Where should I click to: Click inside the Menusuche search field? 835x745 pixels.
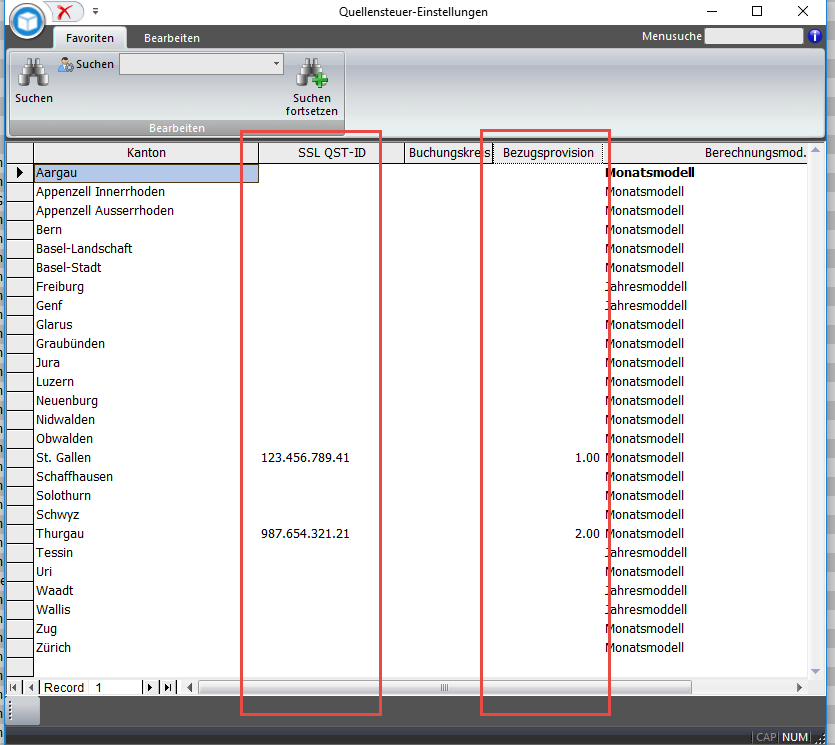coord(753,37)
